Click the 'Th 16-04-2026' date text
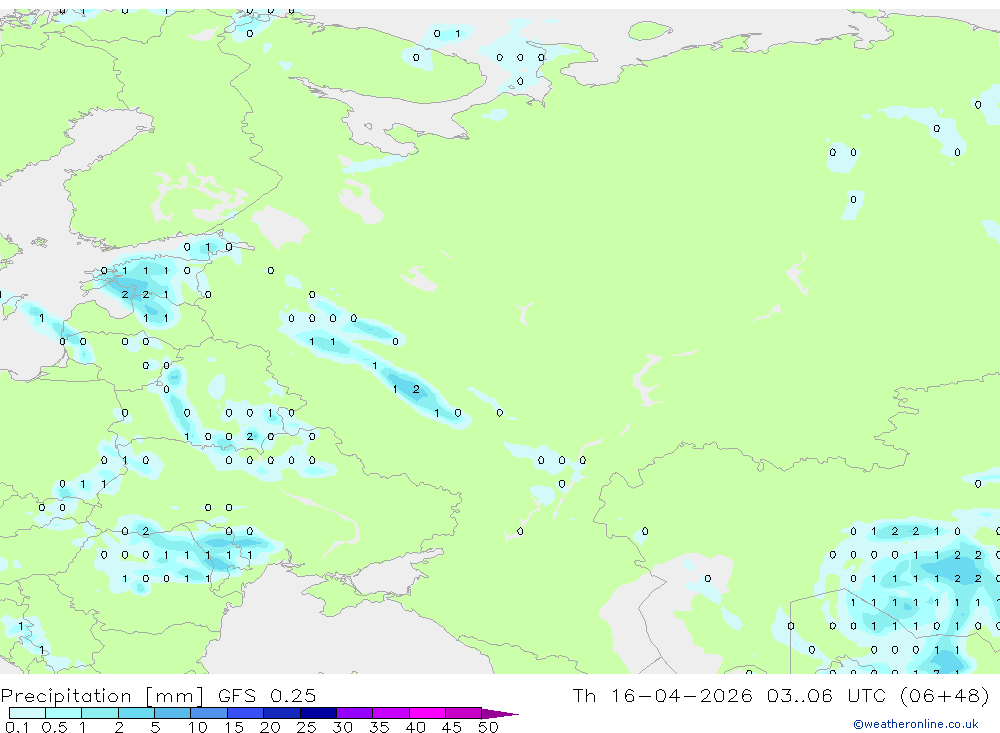The width and height of the screenshot is (1000, 733). tap(662, 695)
